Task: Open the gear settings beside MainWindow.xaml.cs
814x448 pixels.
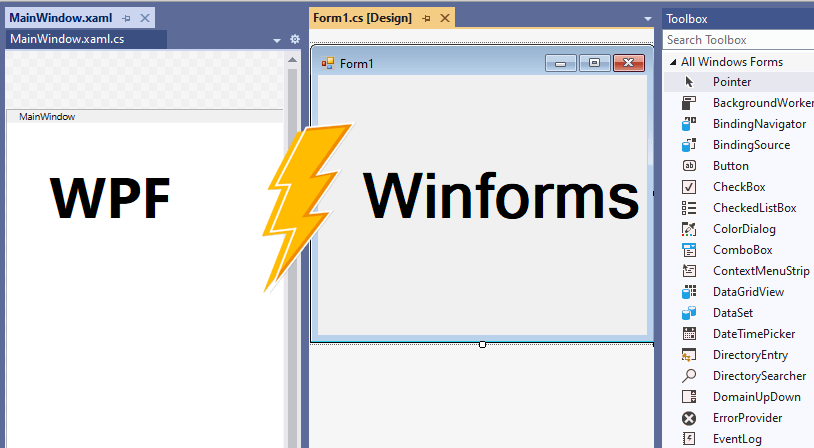Action: tap(295, 39)
